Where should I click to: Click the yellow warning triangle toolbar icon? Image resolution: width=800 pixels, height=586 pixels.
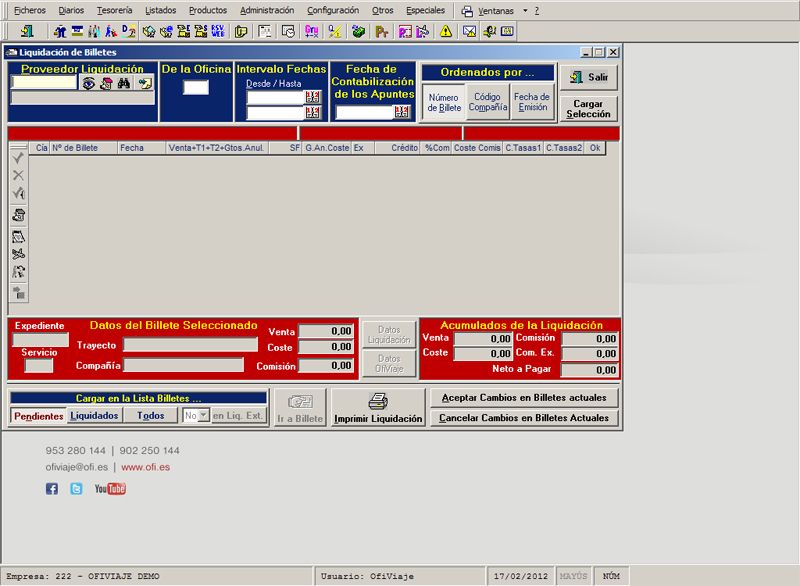tap(446, 31)
